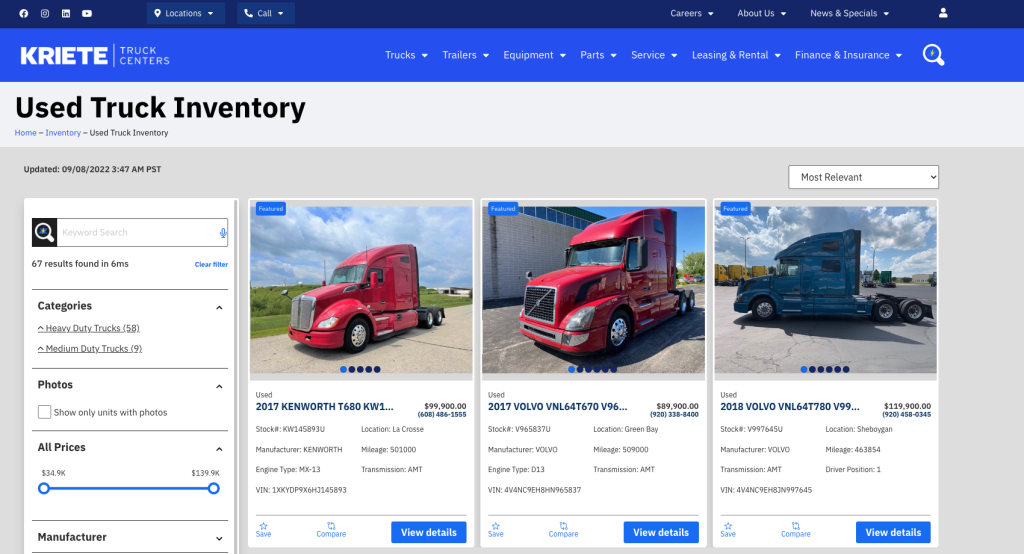Open the Trucks menu
The width and height of the screenshot is (1024, 554).
coord(406,55)
